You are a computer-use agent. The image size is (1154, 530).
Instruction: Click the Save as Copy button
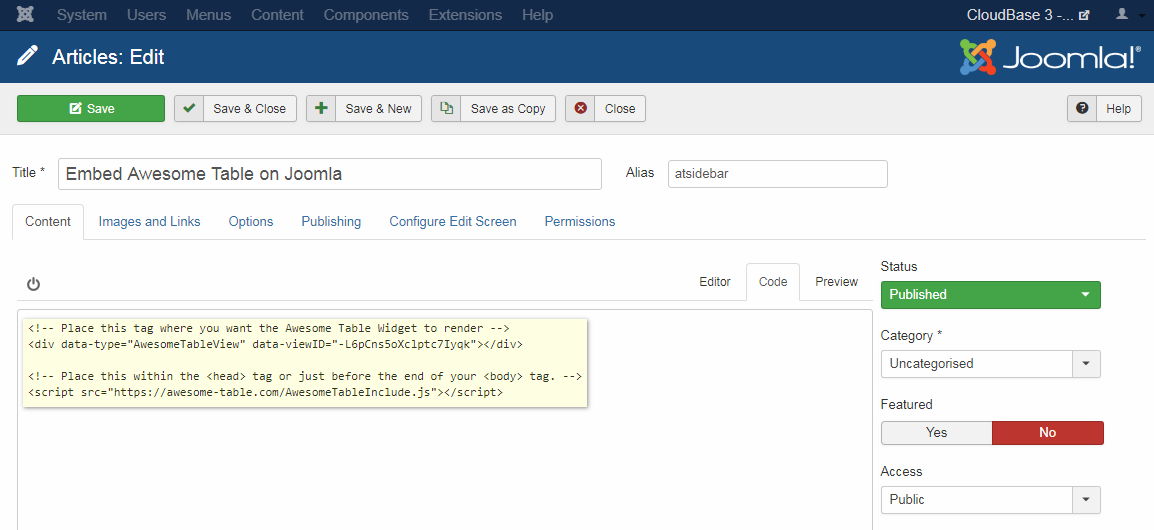pos(493,108)
